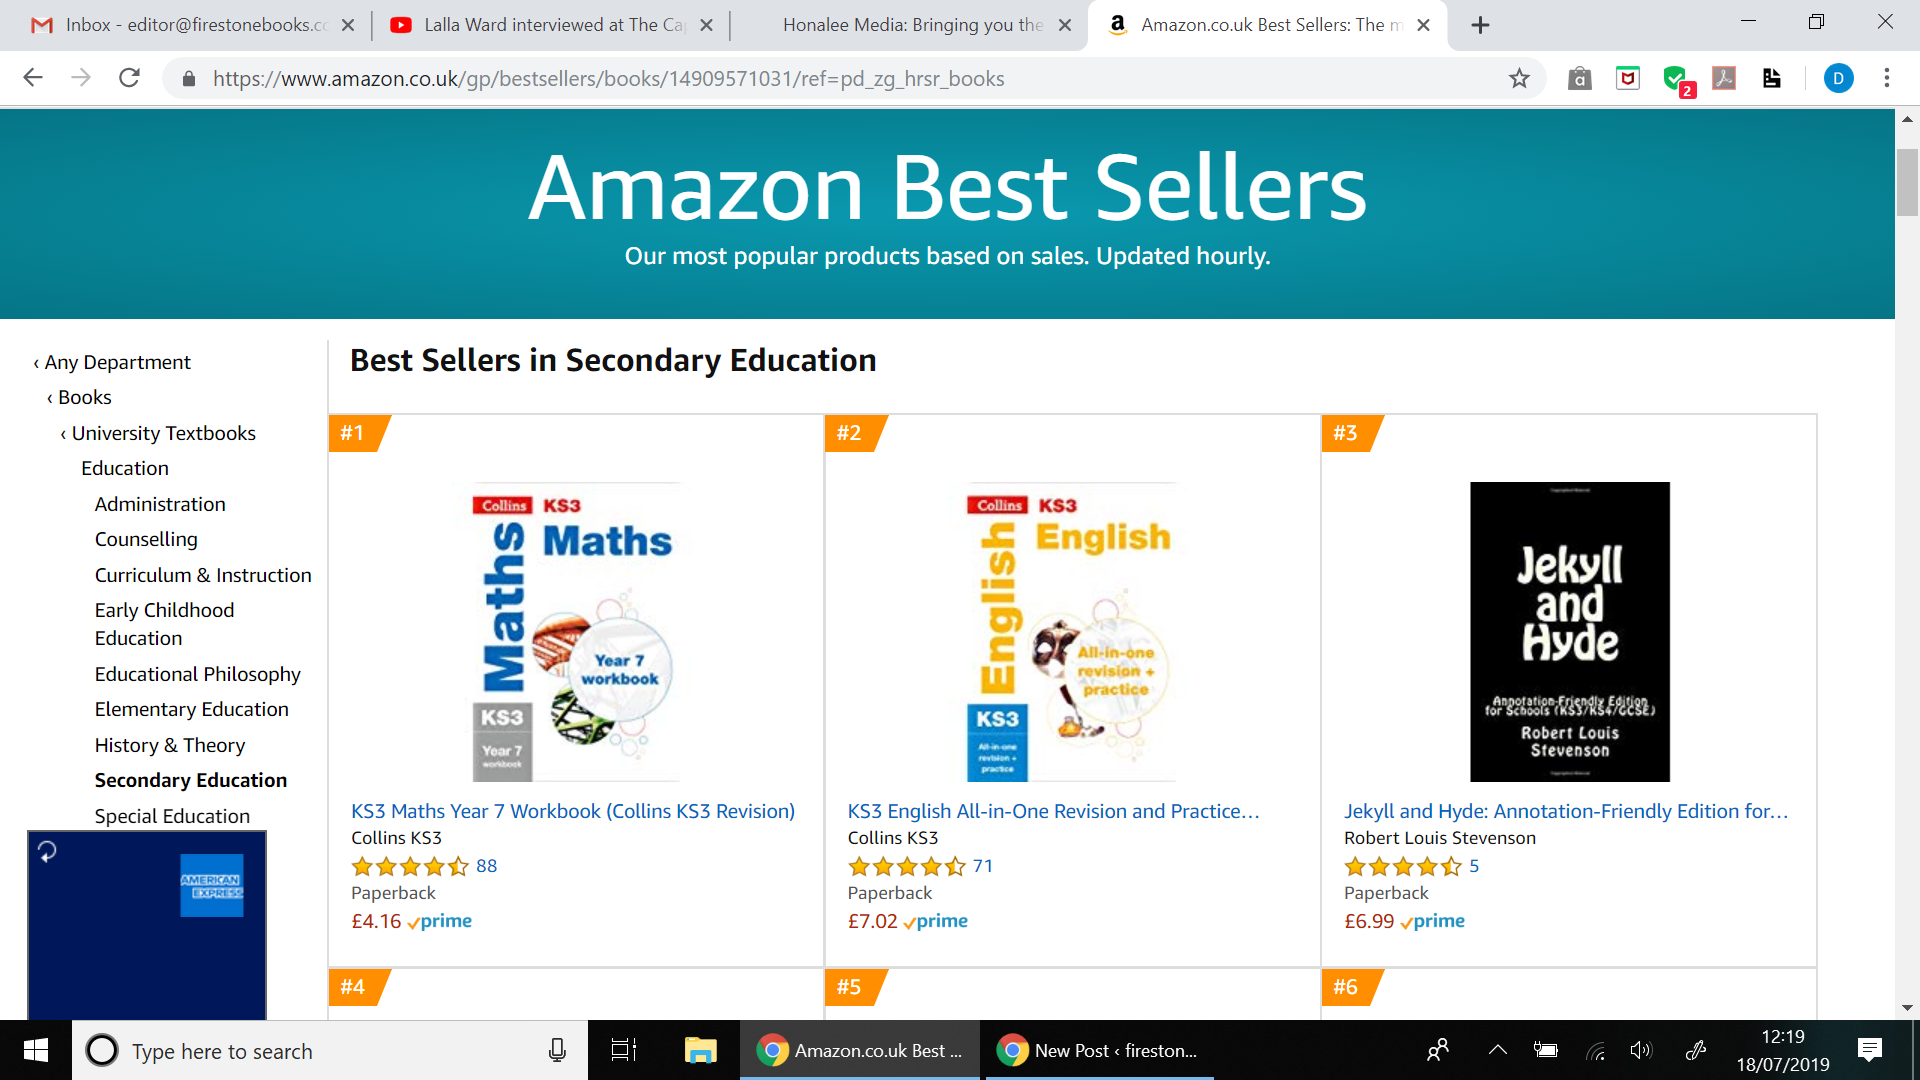The width and height of the screenshot is (1920, 1080).
Task: Go up to the Books category
Action: pyautogui.click(x=83, y=397)
